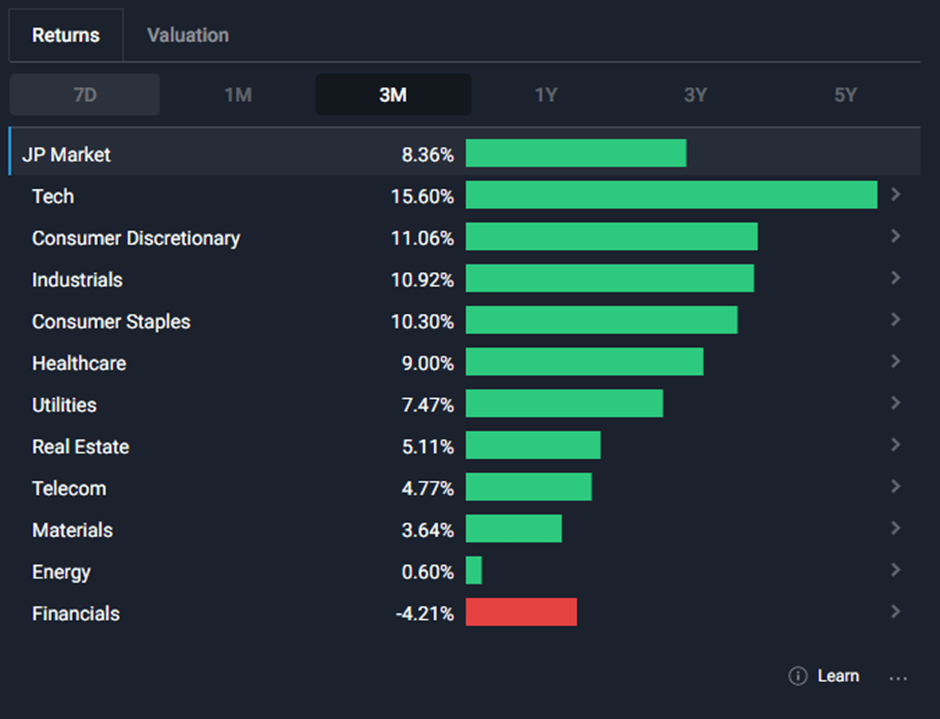Switch to the Valuation tab
Viewport: 940px width, 719px height.
[x=188, y=35]
